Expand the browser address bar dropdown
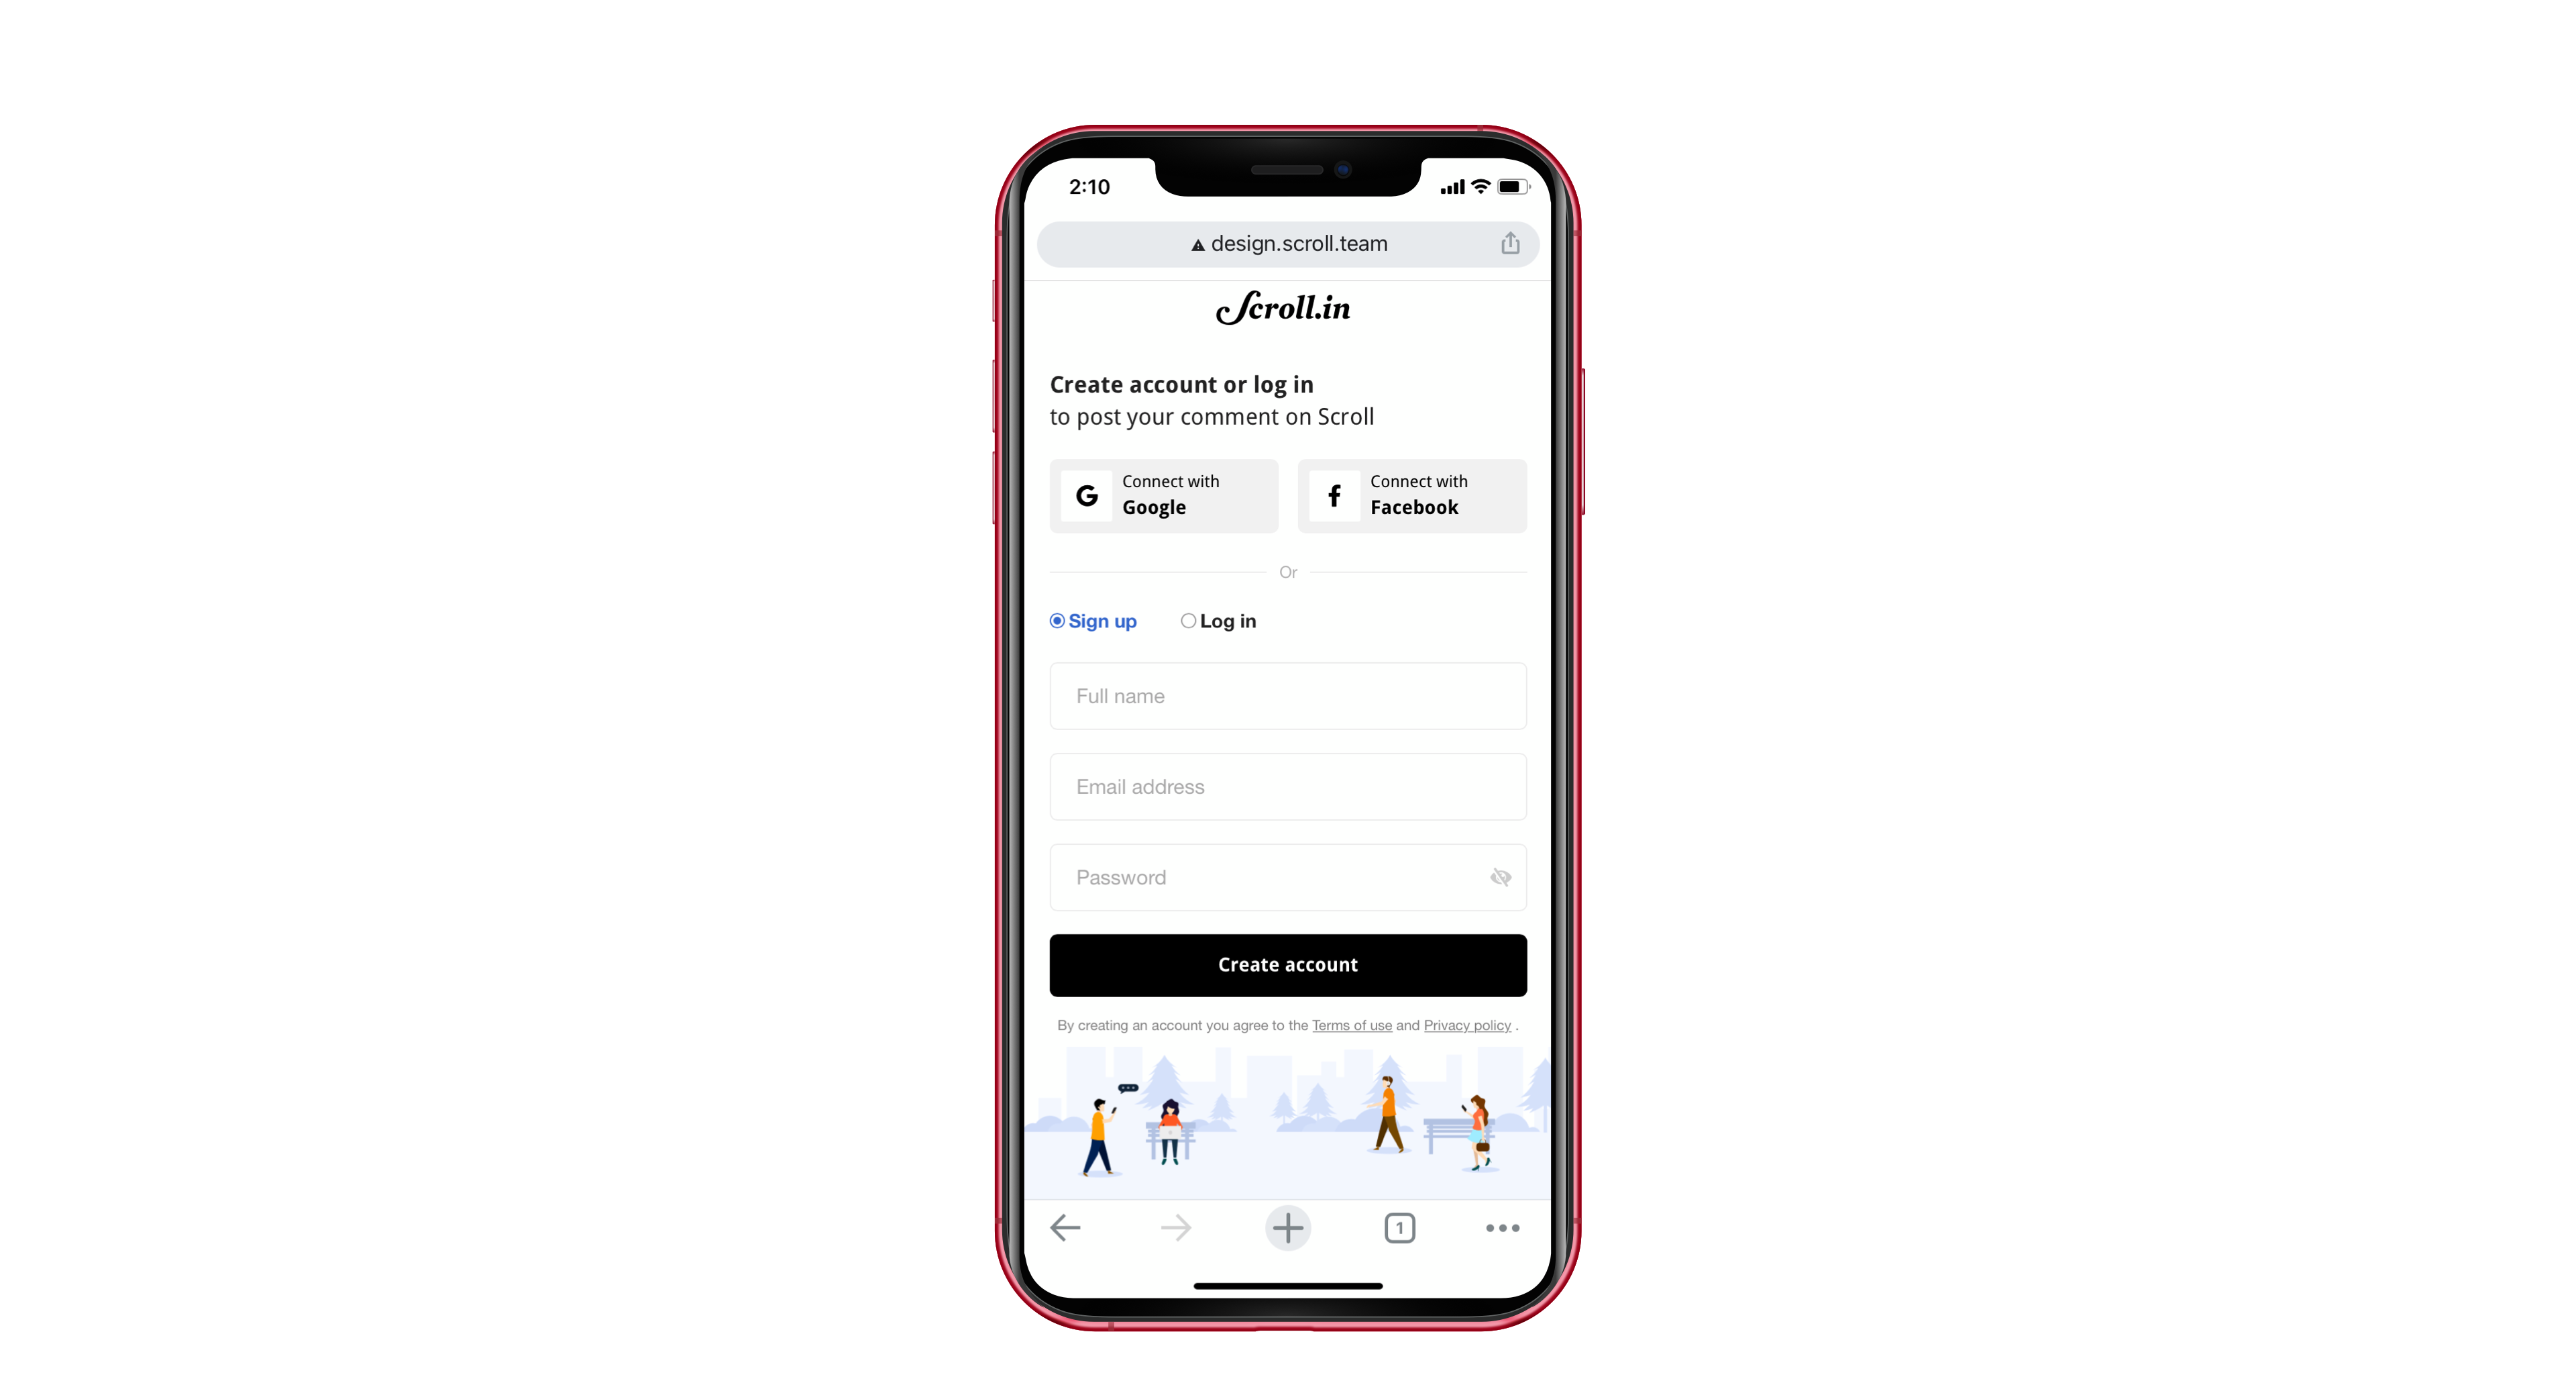 [1287, 244]
